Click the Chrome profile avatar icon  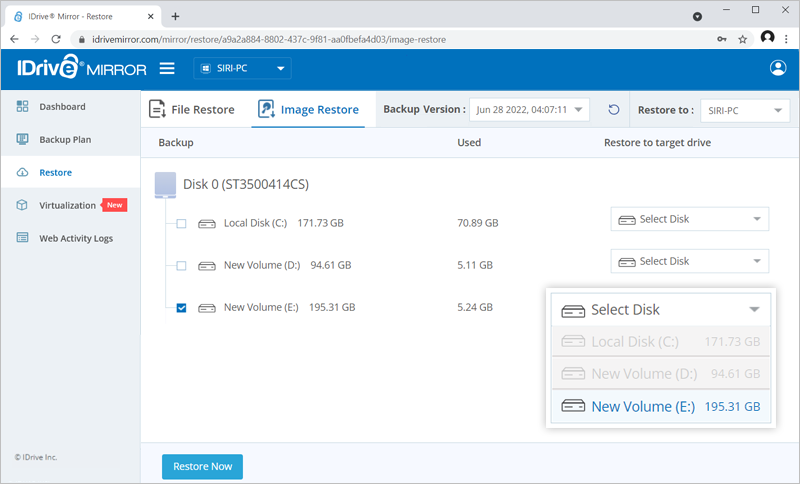(x=767, y=37)
